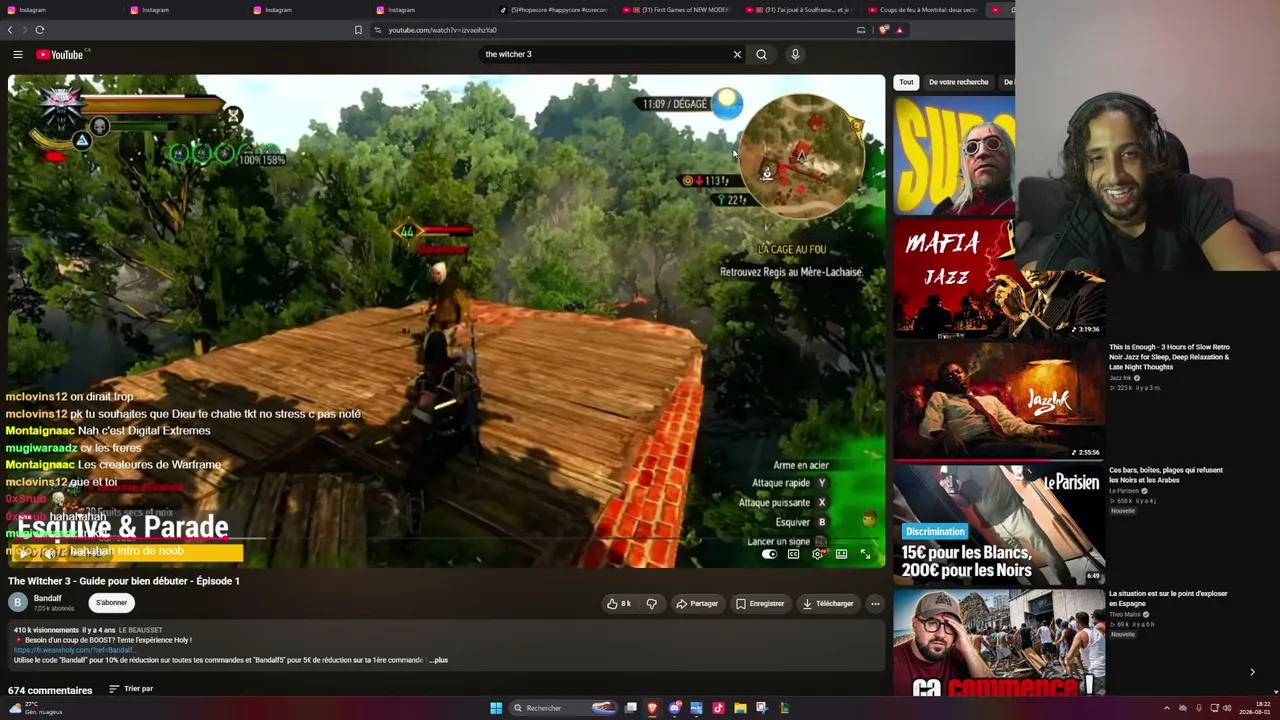This screenshot has height=720, width=1280.
Task: Open "Ces bars, boîtes, plages" video title
Action: click(x=1166, y=475)
